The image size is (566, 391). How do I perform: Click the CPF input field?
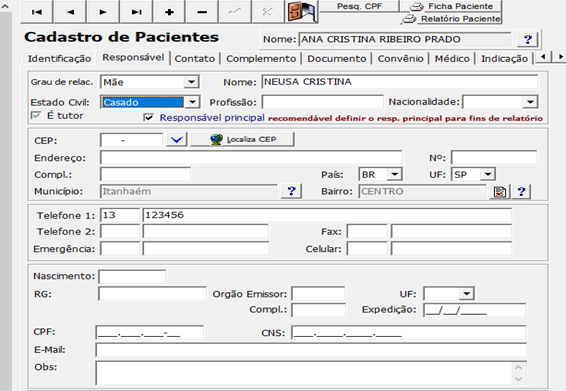click(x=149, y=332)
